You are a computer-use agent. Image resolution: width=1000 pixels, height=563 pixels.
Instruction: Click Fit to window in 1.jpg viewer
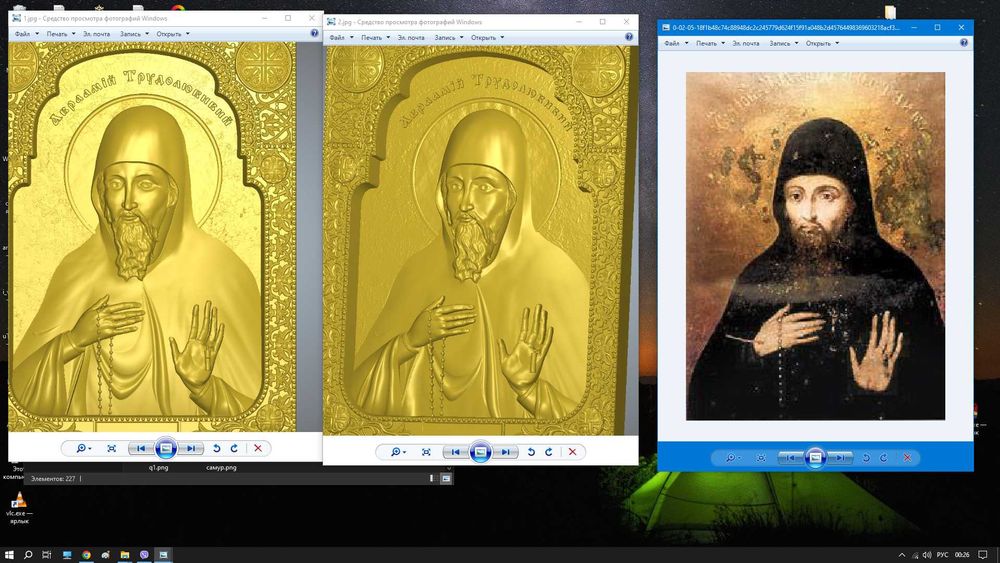(x=112, y=448)
